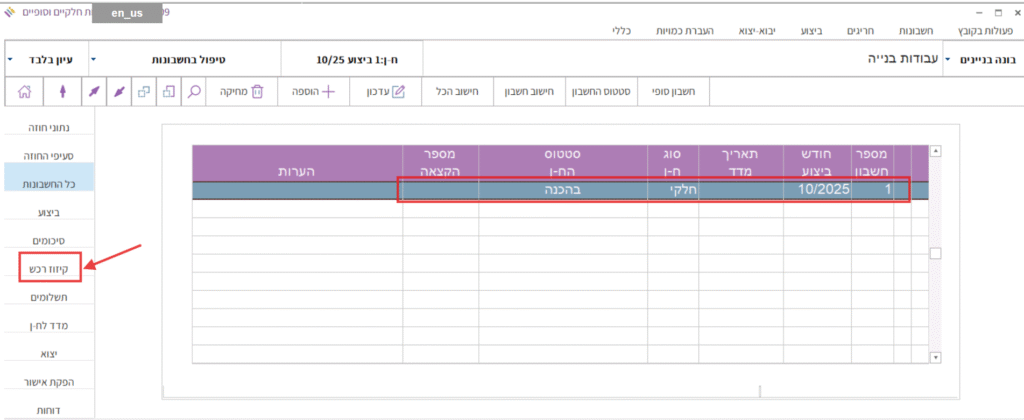Click the חשבון סופי button
The image size is (1024, 420).
pos(673,92)
